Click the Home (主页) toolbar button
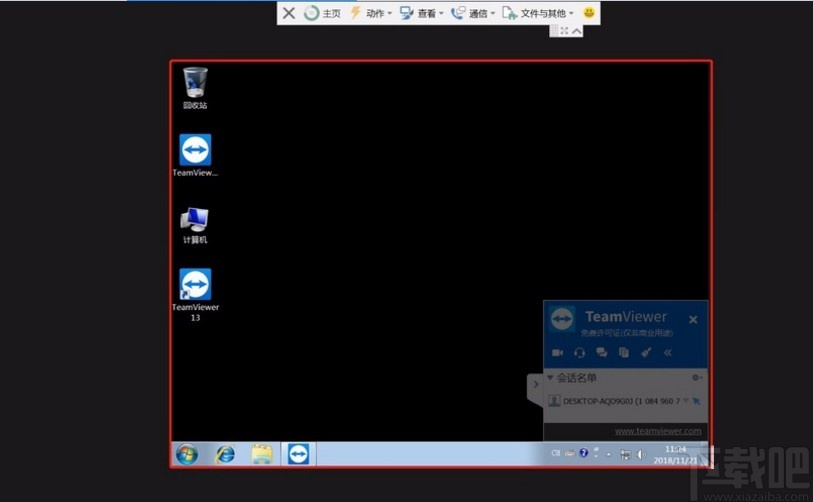The width and height of the screenshot is (813, 502). (x=322, y=13)
